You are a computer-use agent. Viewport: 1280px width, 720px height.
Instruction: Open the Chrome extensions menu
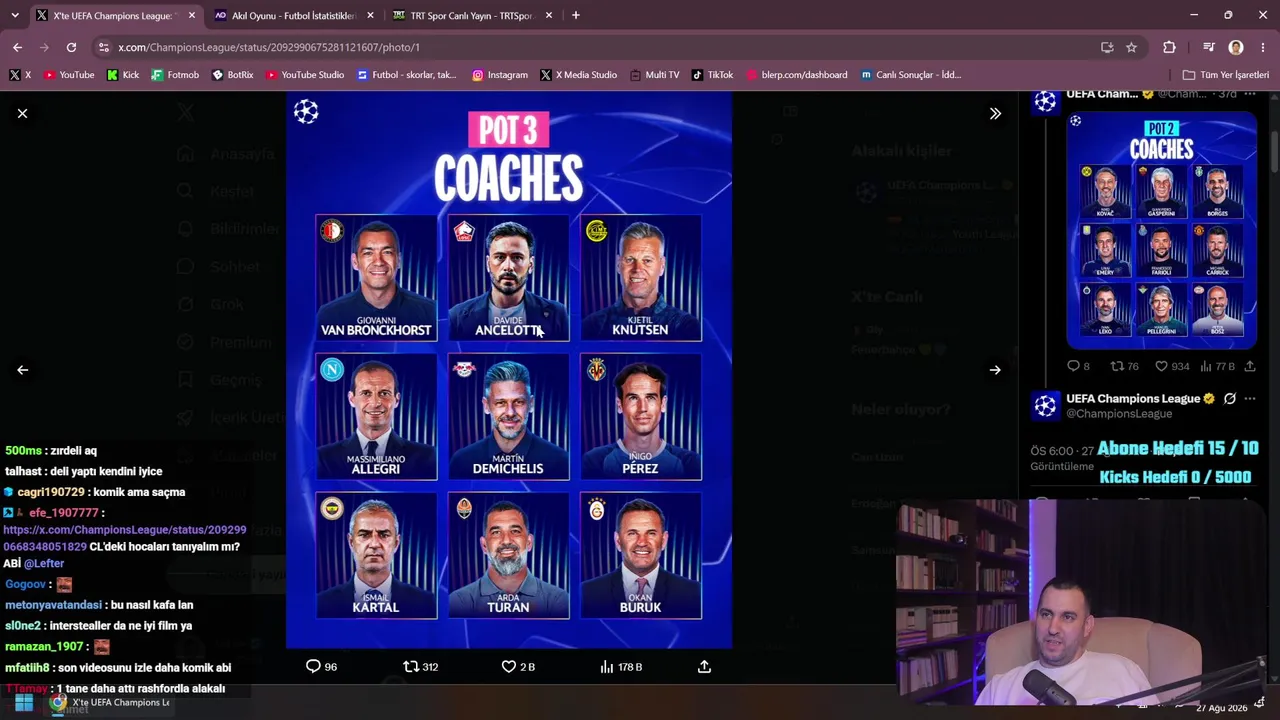(x=1169, y=47)
